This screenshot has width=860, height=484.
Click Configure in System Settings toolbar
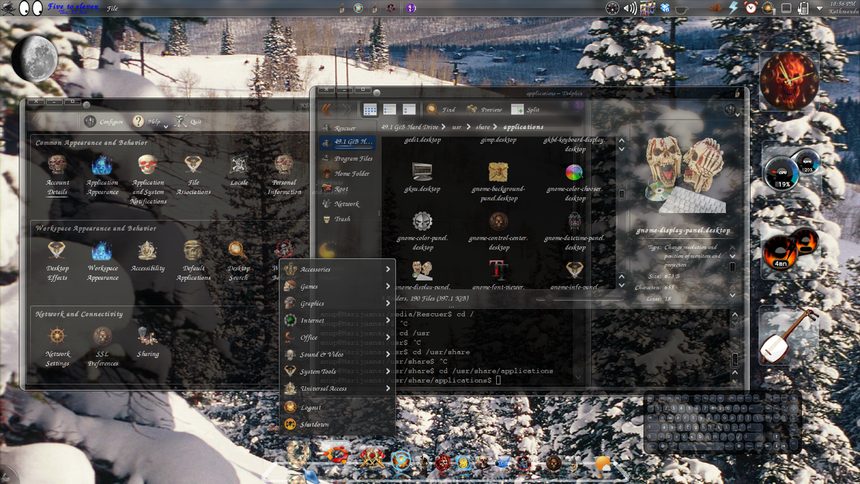[104, 121]
